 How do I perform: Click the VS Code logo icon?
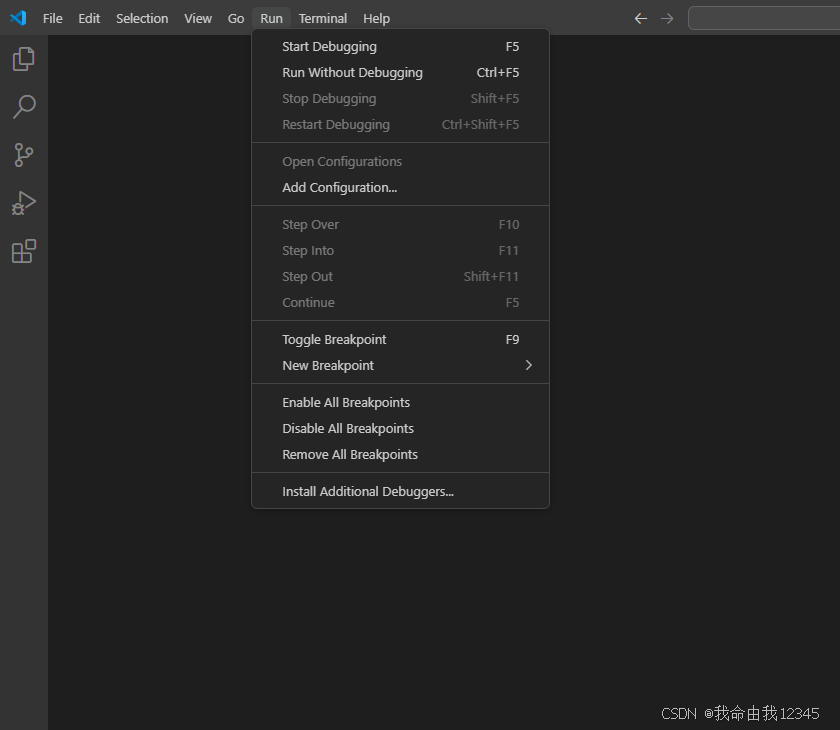pos(18,18)
